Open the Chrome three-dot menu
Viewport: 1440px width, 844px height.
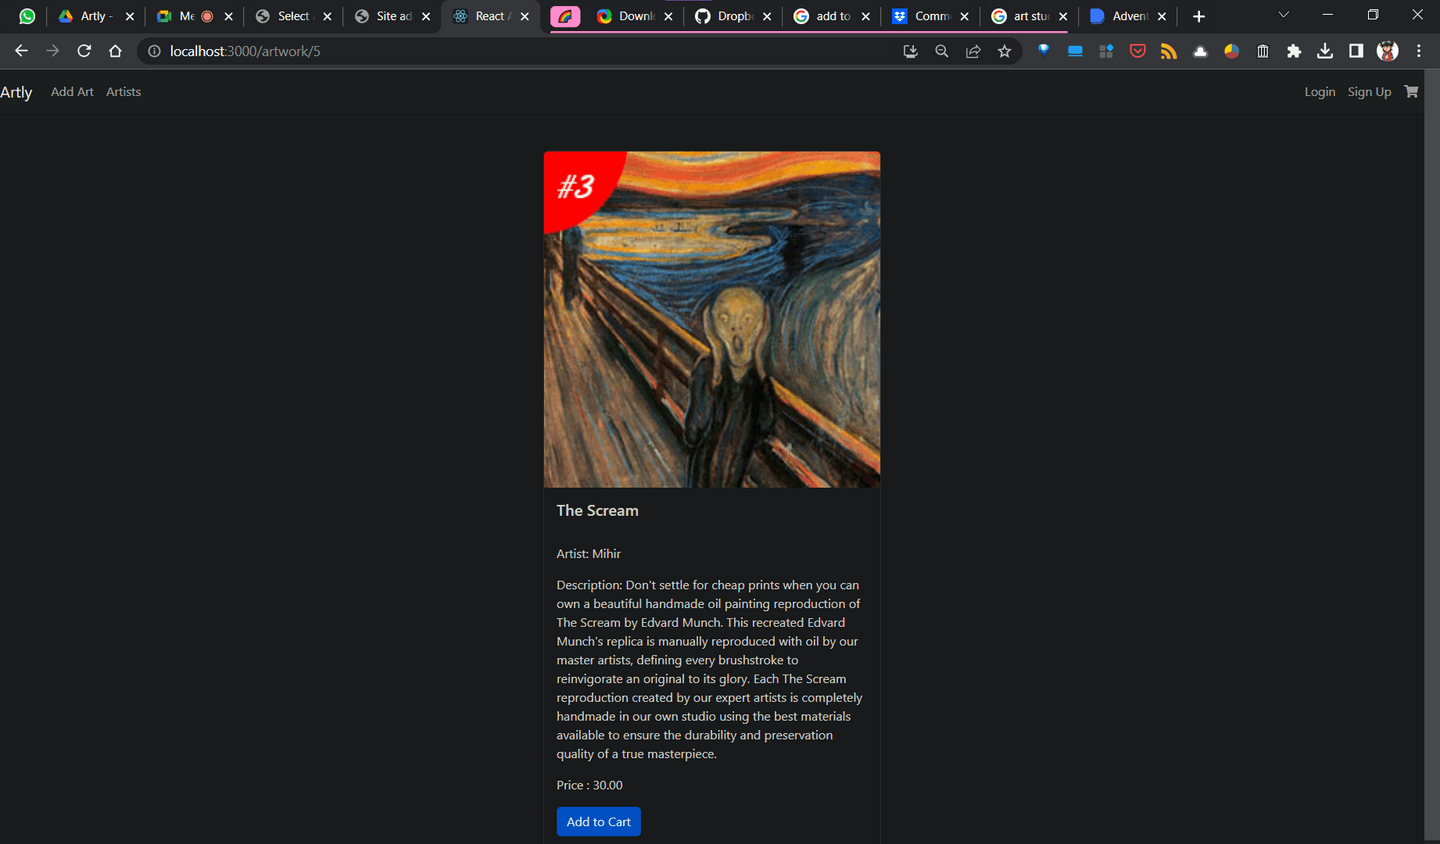[x=1418, y=51]
